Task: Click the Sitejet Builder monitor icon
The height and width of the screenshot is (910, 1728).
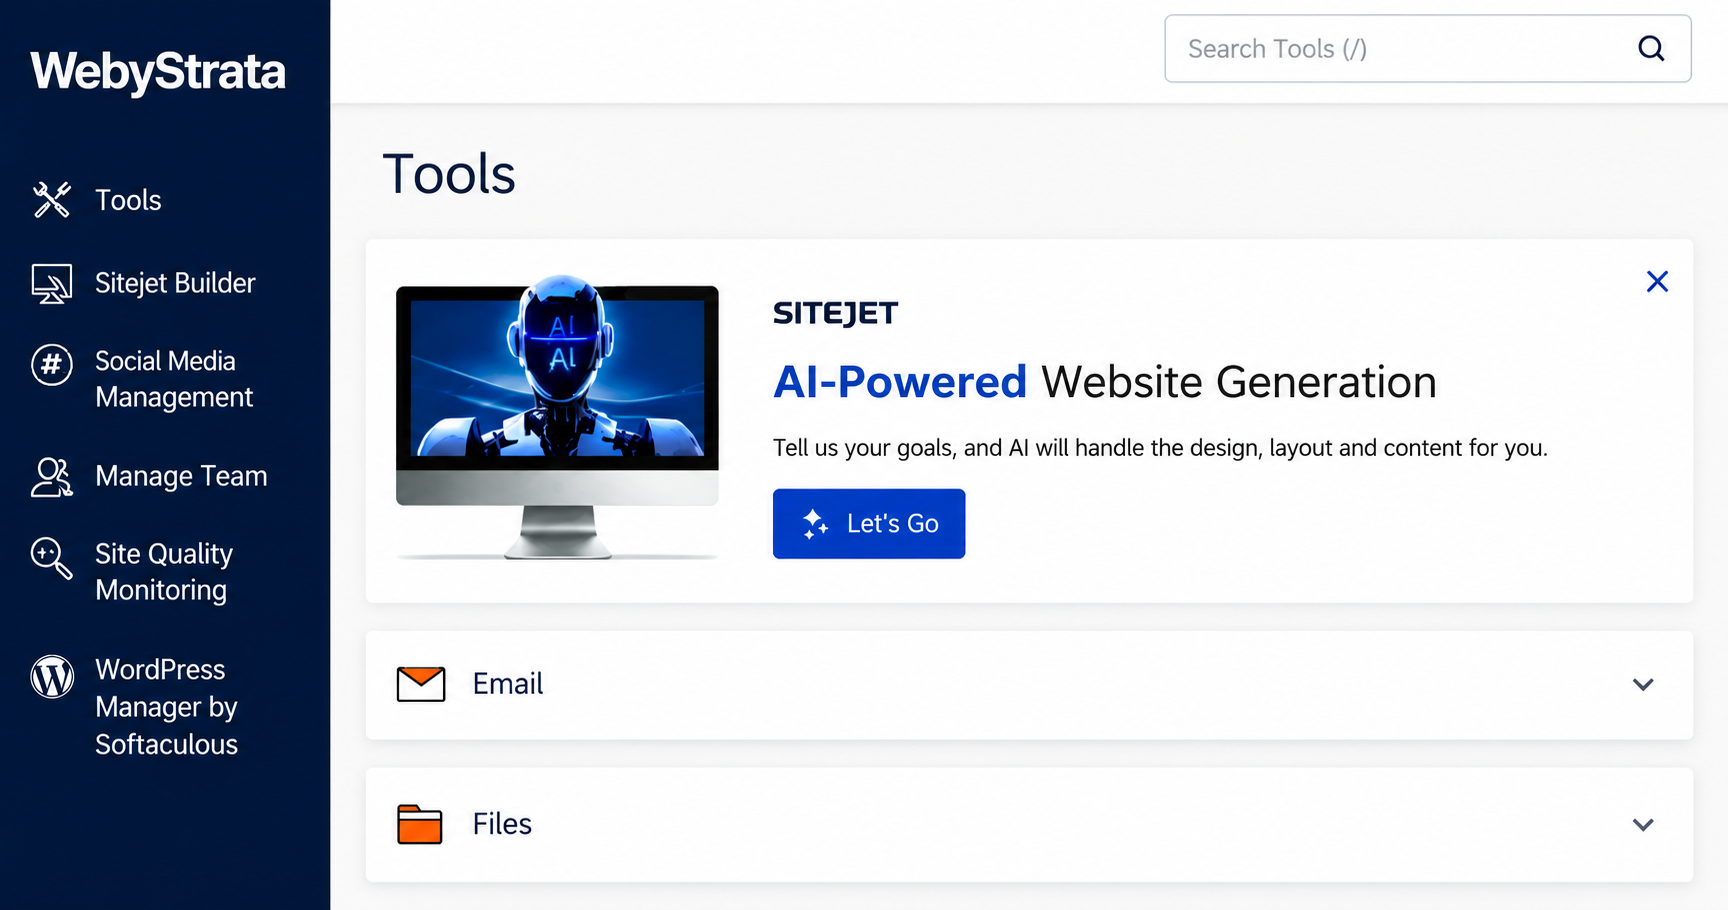Action: (x=51, y=284)
